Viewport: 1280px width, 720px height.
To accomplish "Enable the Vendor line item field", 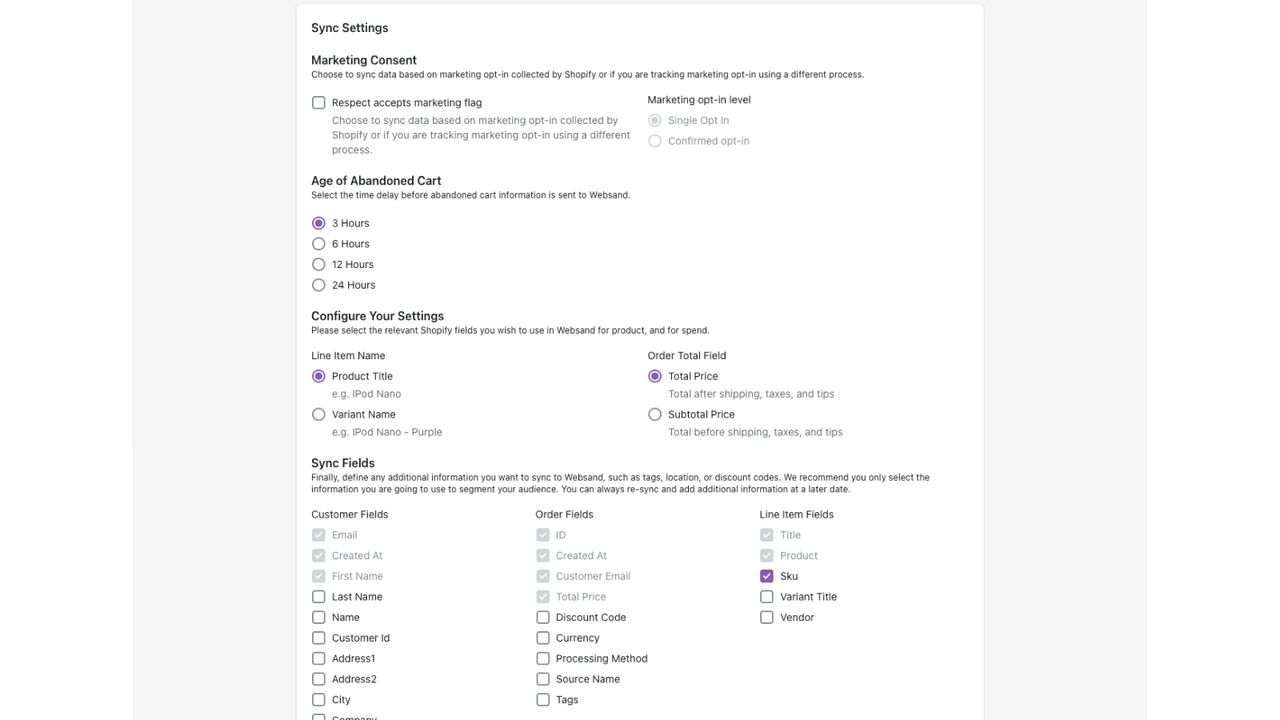I will [x=766, y=617].
